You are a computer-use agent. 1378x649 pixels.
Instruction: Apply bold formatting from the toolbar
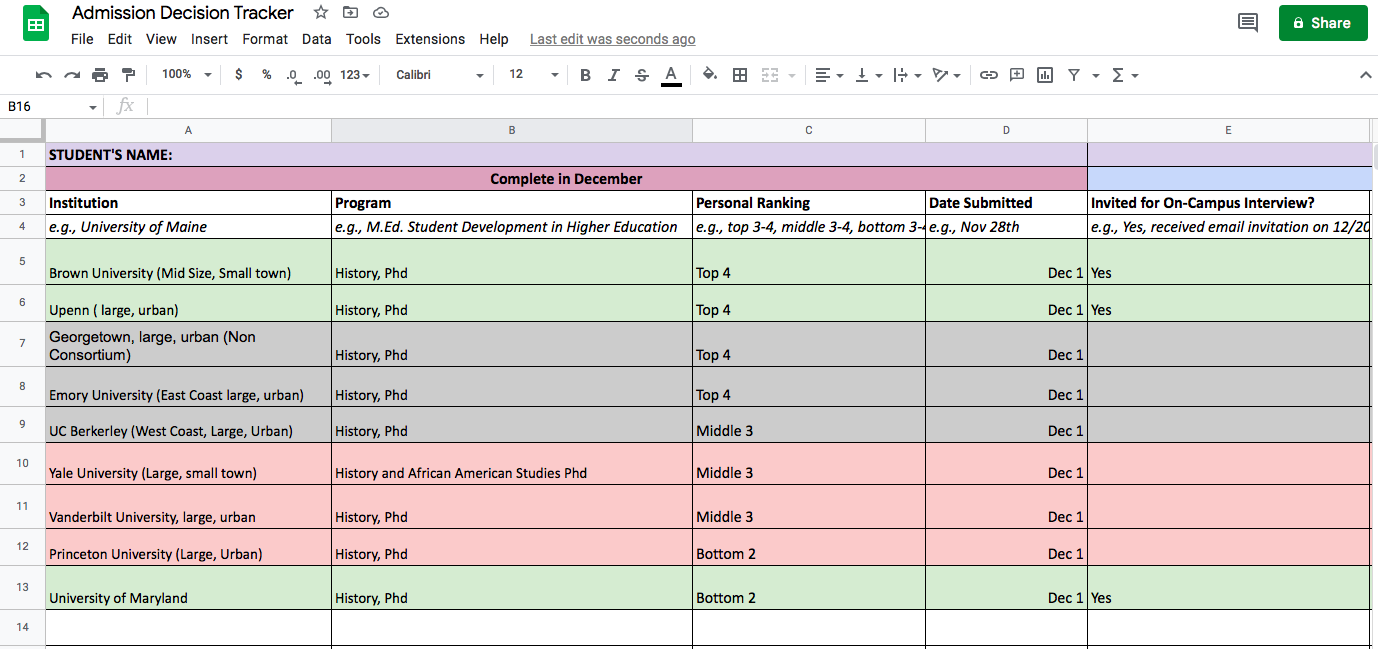point(585,74)
